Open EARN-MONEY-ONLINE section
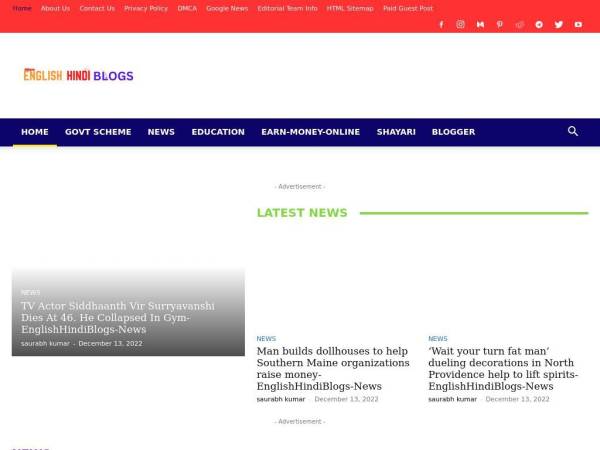Screen dimensions: 600x450 [310, 132]
